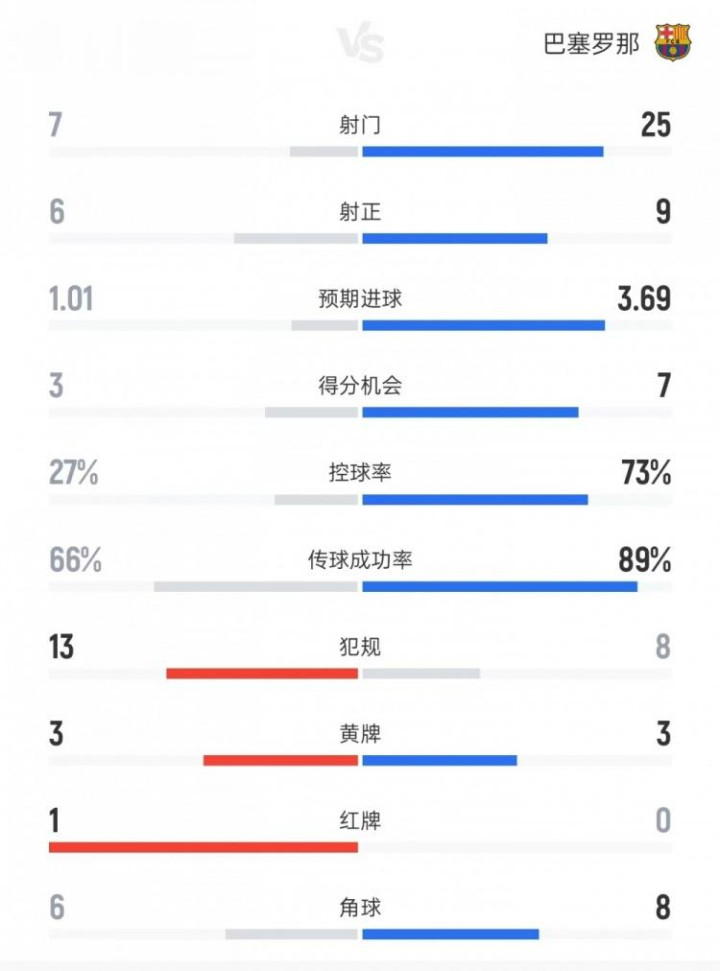Viewport: 720px width, 971px height.
Task: Select the 红牌 stat label
Action: pyautogui.click(x=360, y=821)
